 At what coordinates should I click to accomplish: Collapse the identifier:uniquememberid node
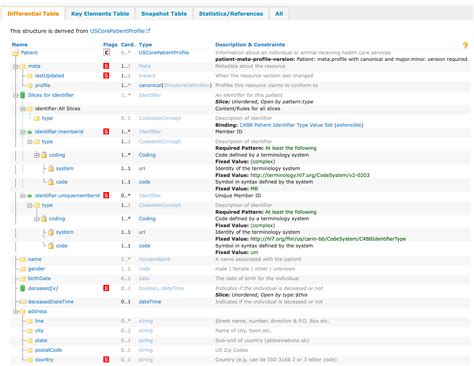22,196
